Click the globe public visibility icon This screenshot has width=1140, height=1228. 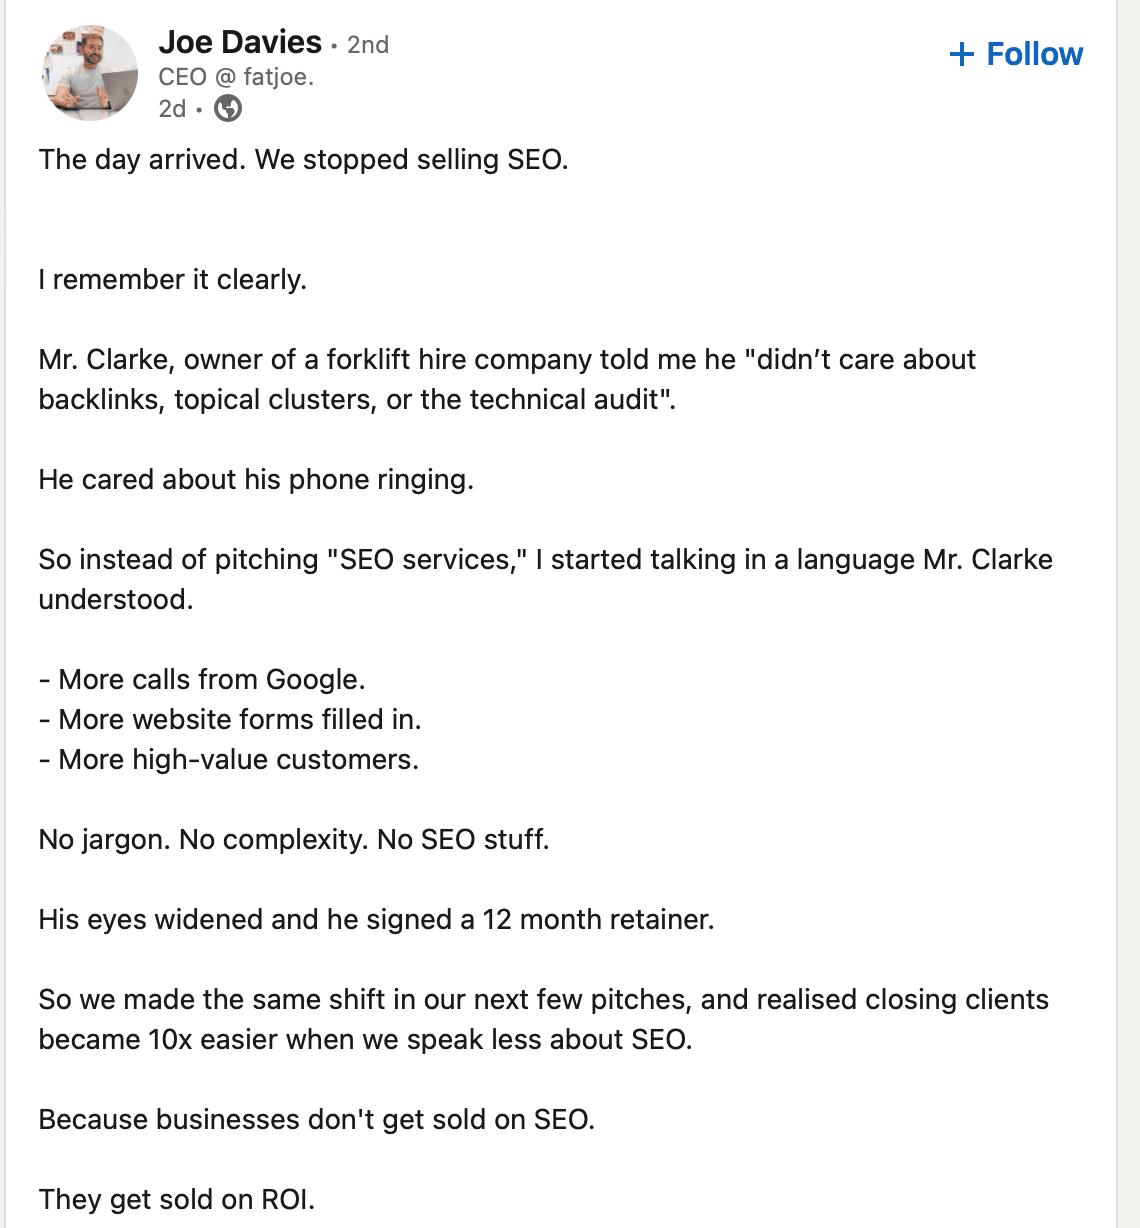point(228,108)
